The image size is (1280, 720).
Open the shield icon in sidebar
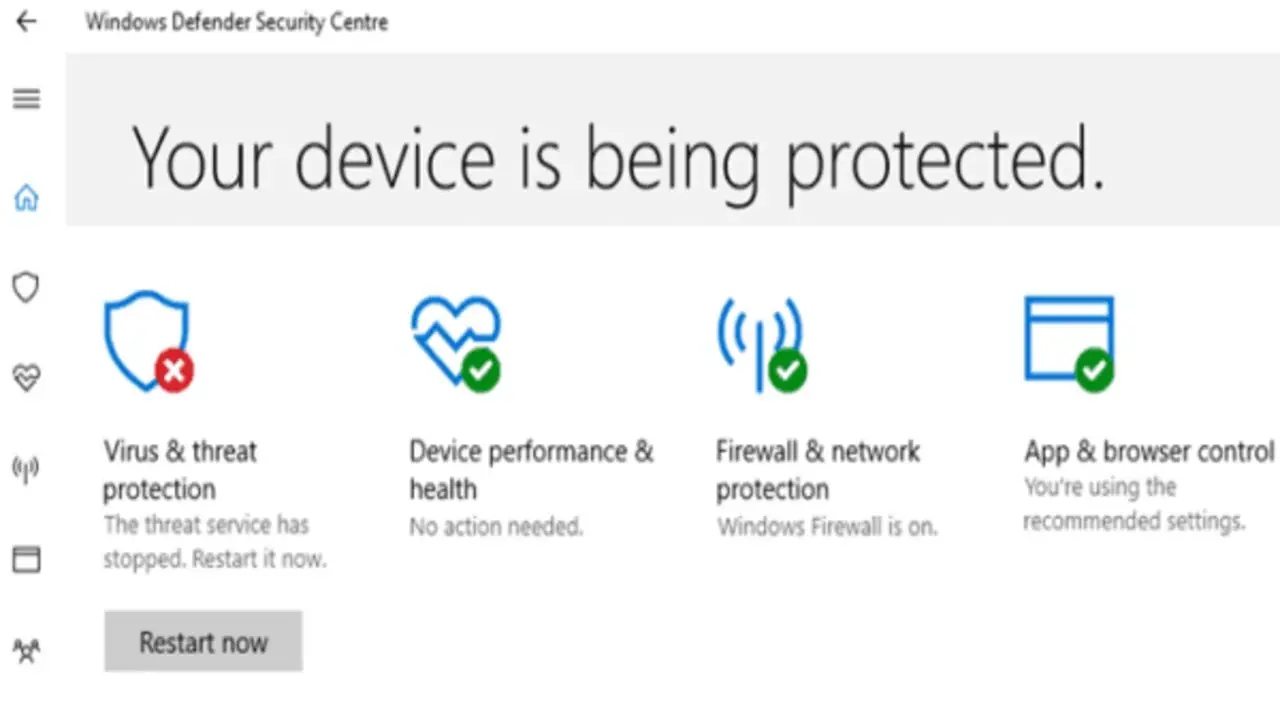coord(26,288)
